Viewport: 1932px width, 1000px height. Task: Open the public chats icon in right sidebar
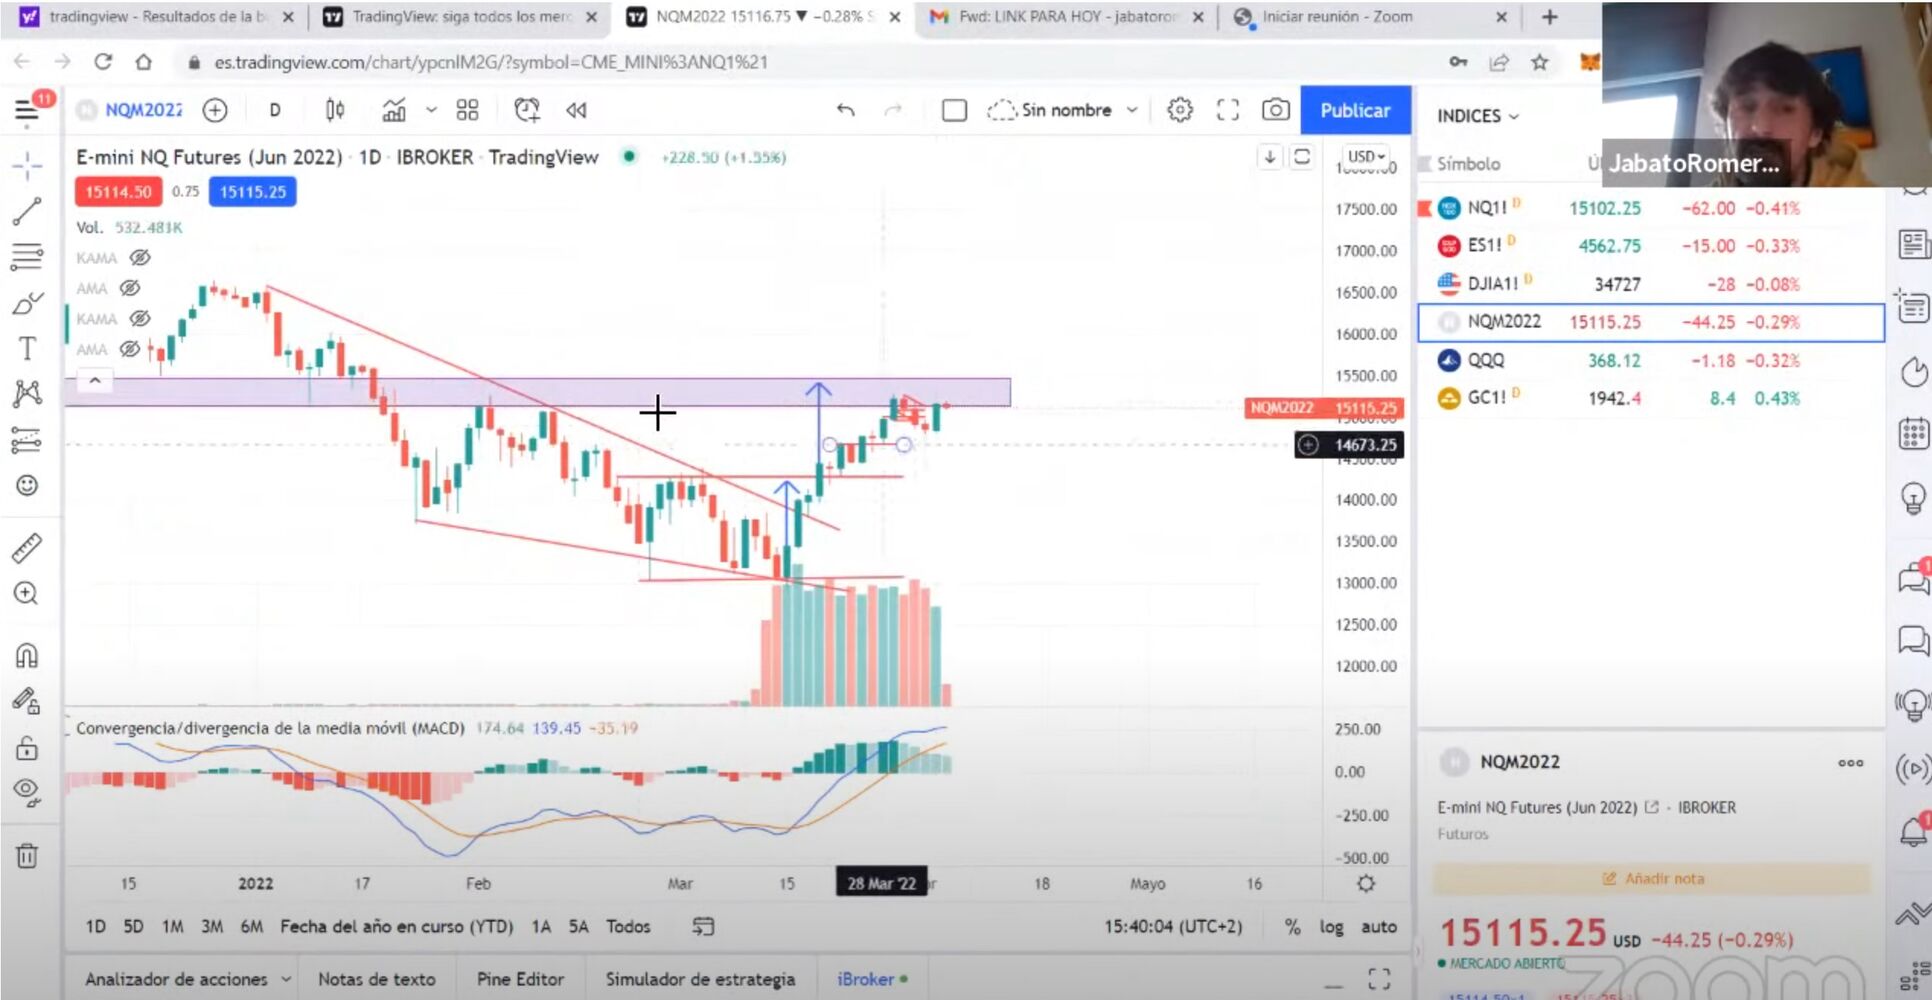(x=1913, y=578)
